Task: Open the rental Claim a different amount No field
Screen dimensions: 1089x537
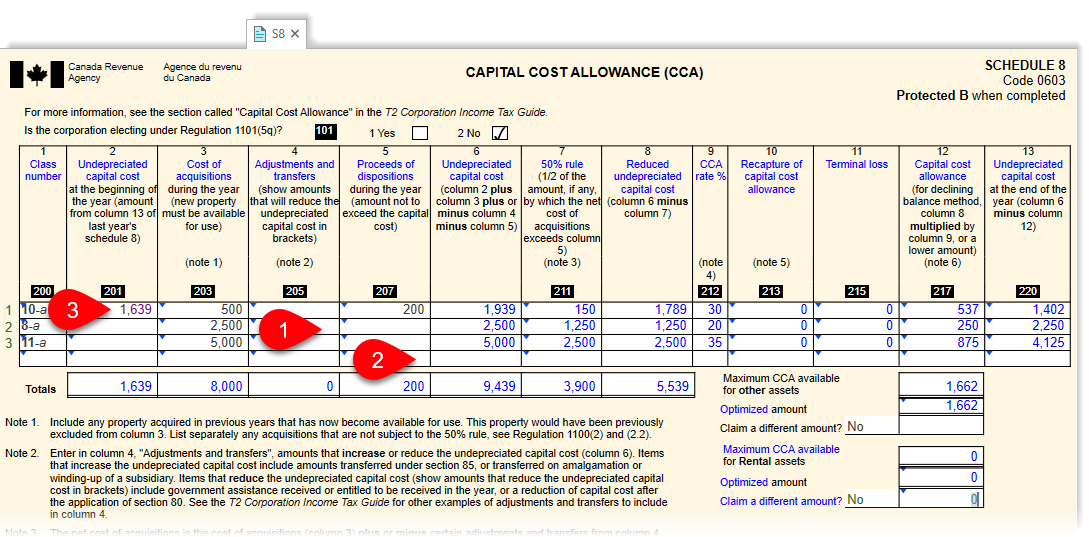Action: [x=872, y=499]
